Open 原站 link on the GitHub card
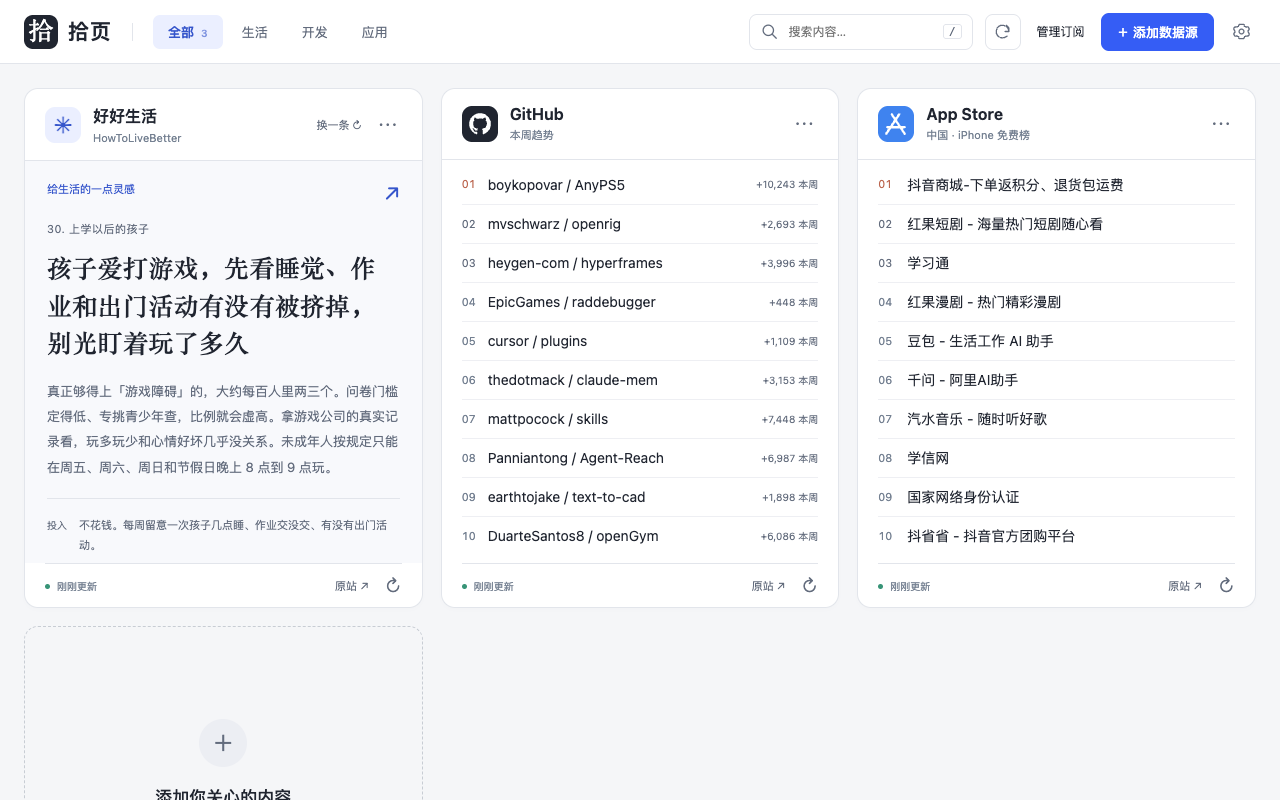This screenshot has height=800, width=1280. 768,586
